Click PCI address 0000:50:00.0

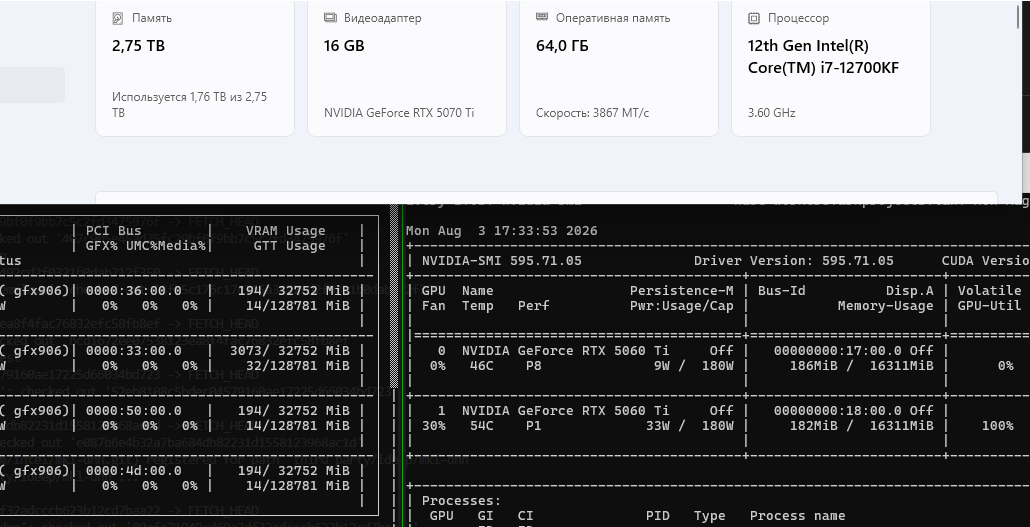point(133,411)
